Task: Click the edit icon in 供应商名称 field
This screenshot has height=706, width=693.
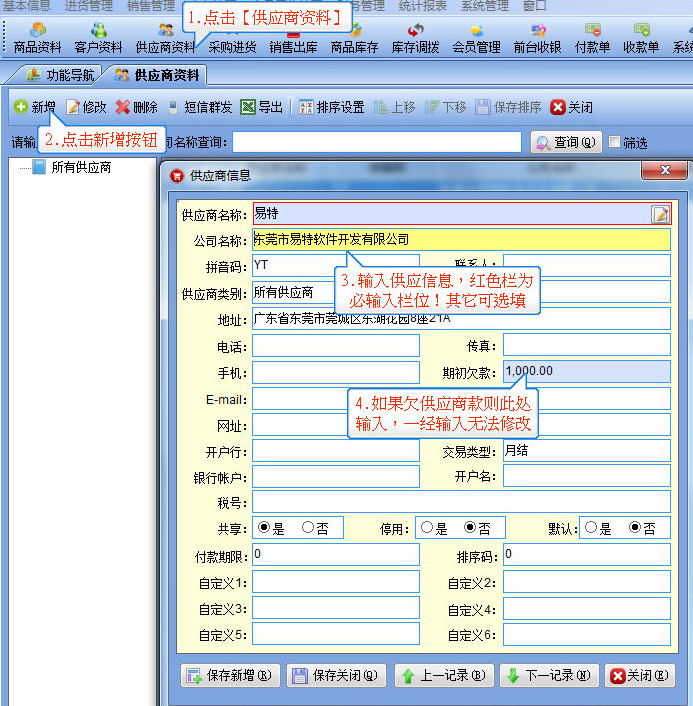Action: 660,214
